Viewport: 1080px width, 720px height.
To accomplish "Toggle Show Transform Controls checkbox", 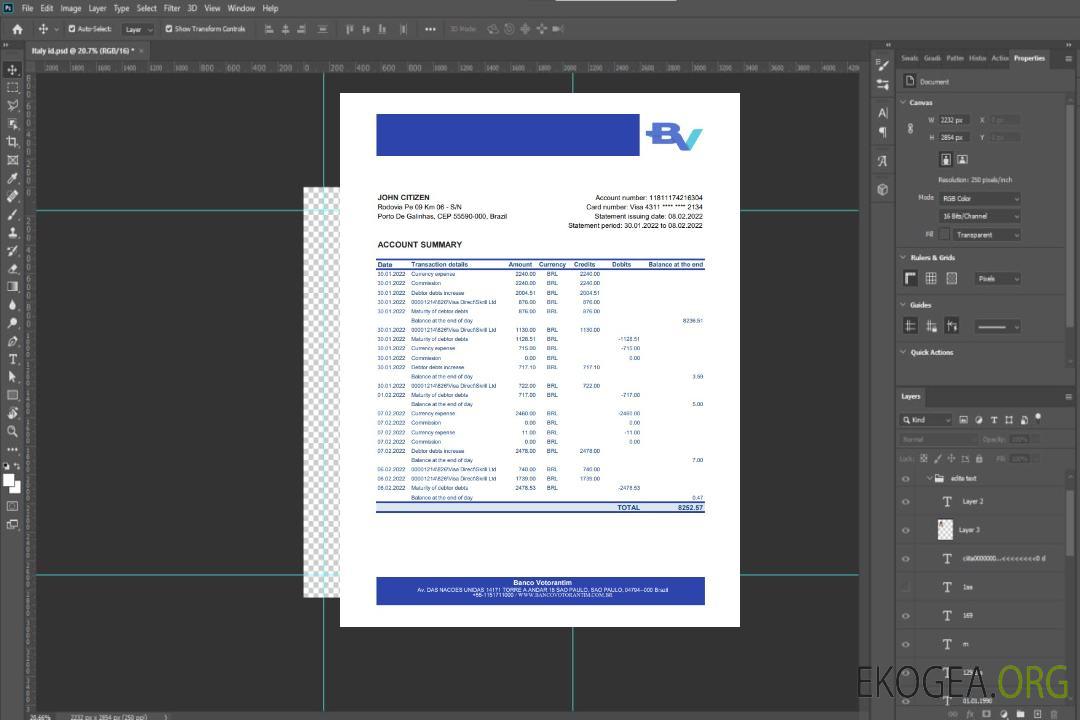I will [x=169, y=29].
